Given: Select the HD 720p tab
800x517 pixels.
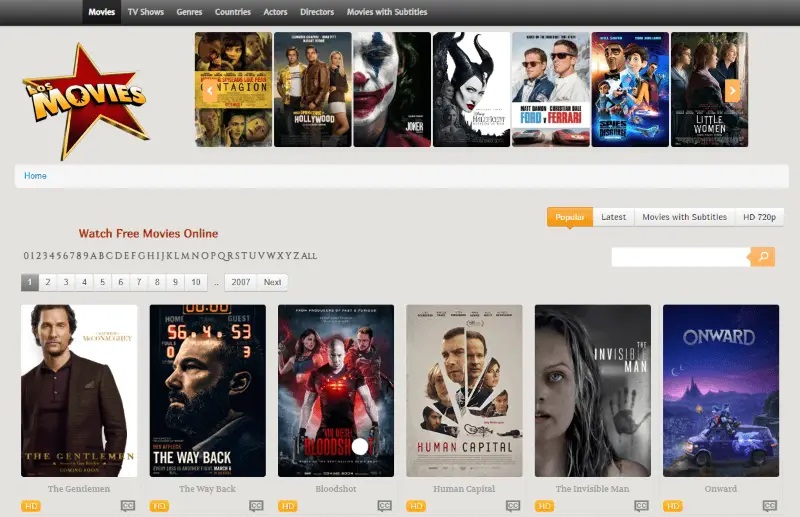Looking at the screenshot, I should [x=759, y=217].
